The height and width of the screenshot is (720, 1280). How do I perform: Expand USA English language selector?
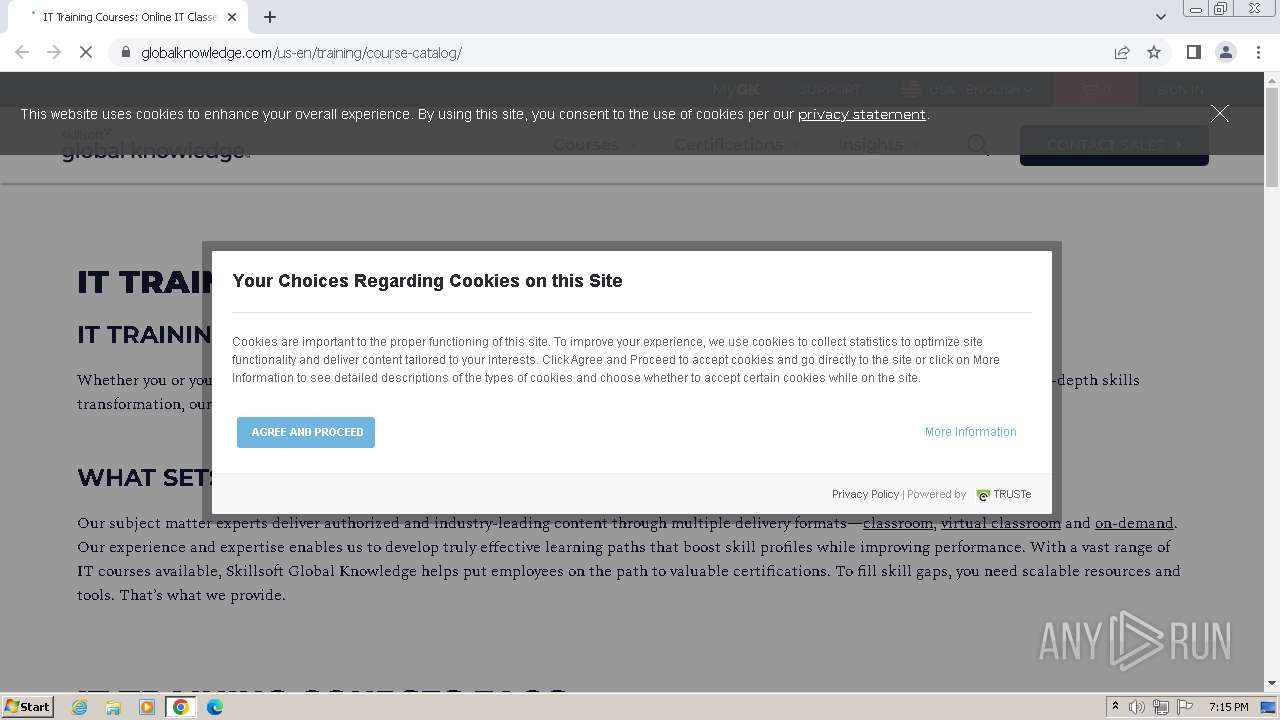tap(966, 89)
